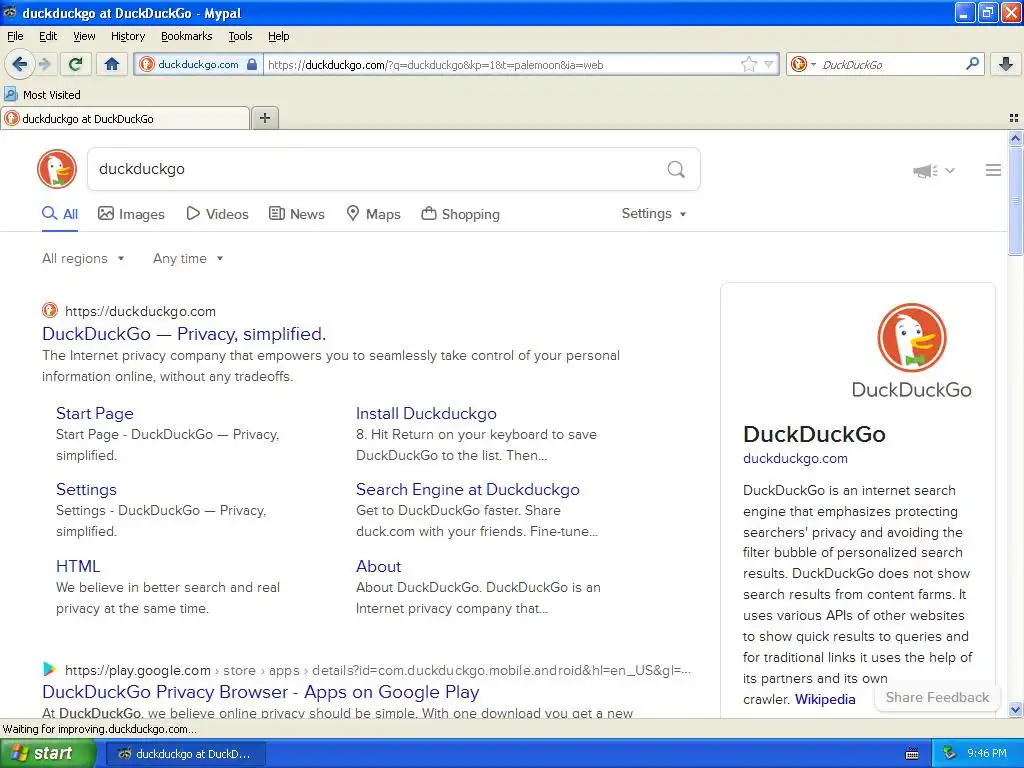1024x768 pixels.
Task: Click the vertical scrollbar thumb
Action: pos(1015,201)
